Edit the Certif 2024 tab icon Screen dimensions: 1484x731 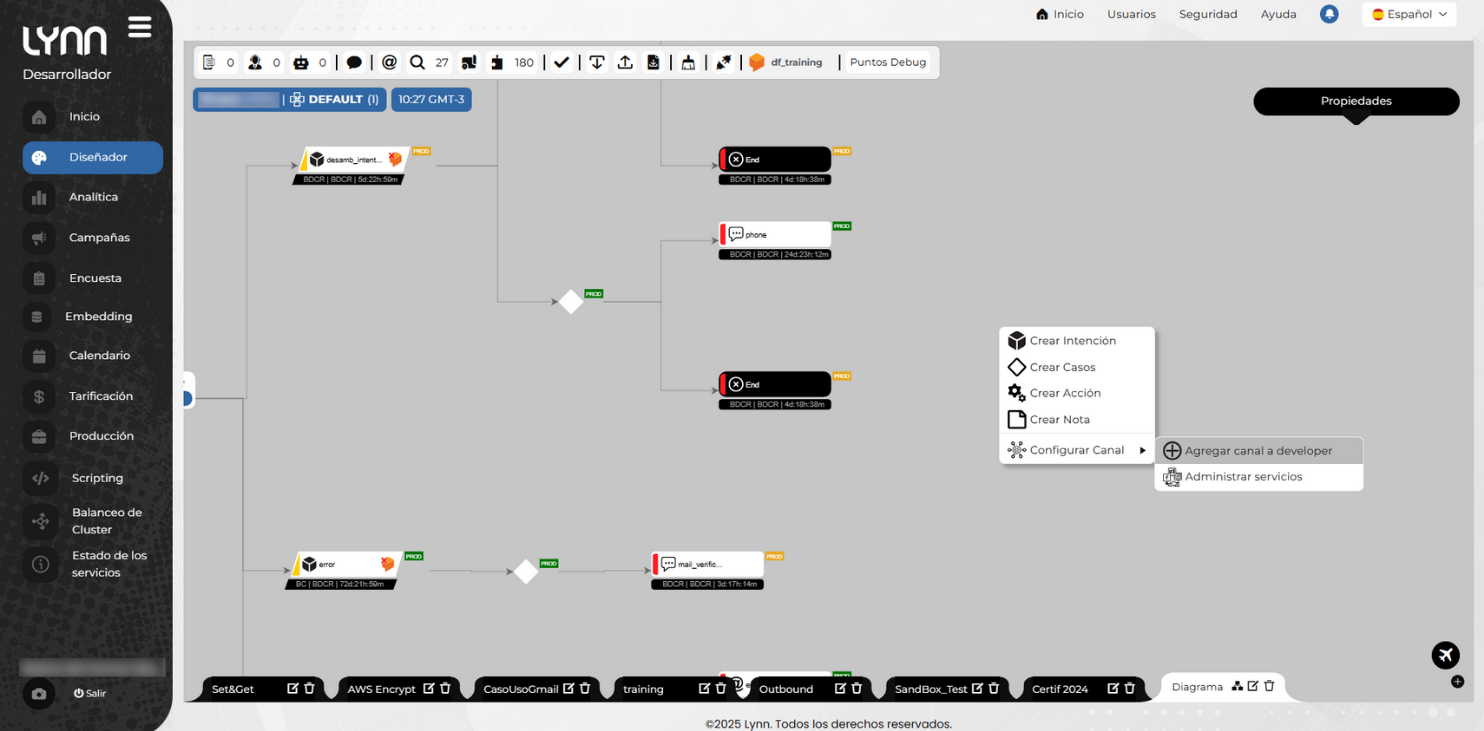(x=1113, y=688)
